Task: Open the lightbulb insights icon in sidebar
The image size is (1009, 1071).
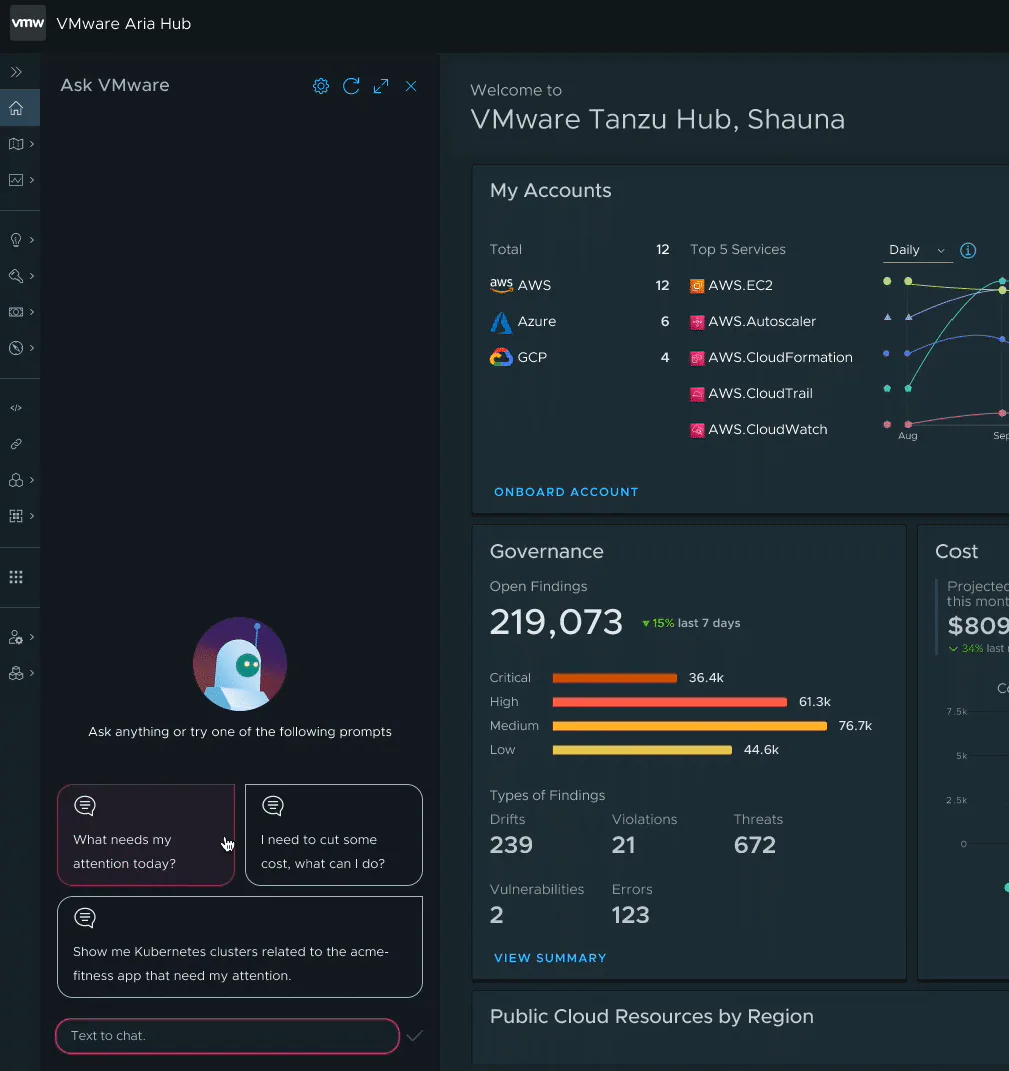Action: tap(16, 240)
